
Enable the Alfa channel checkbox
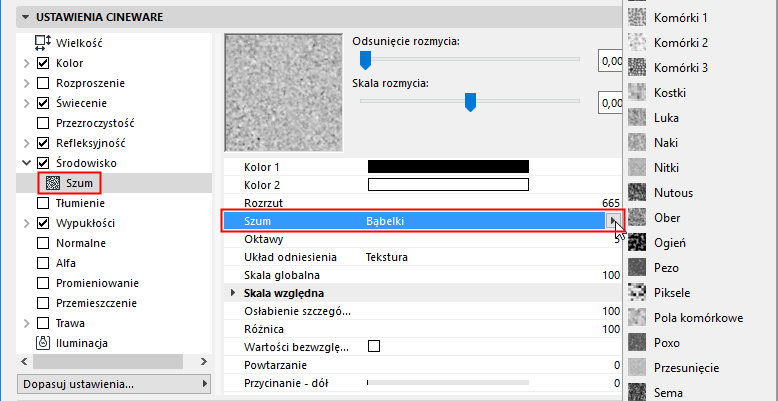[x=43, y=263]
